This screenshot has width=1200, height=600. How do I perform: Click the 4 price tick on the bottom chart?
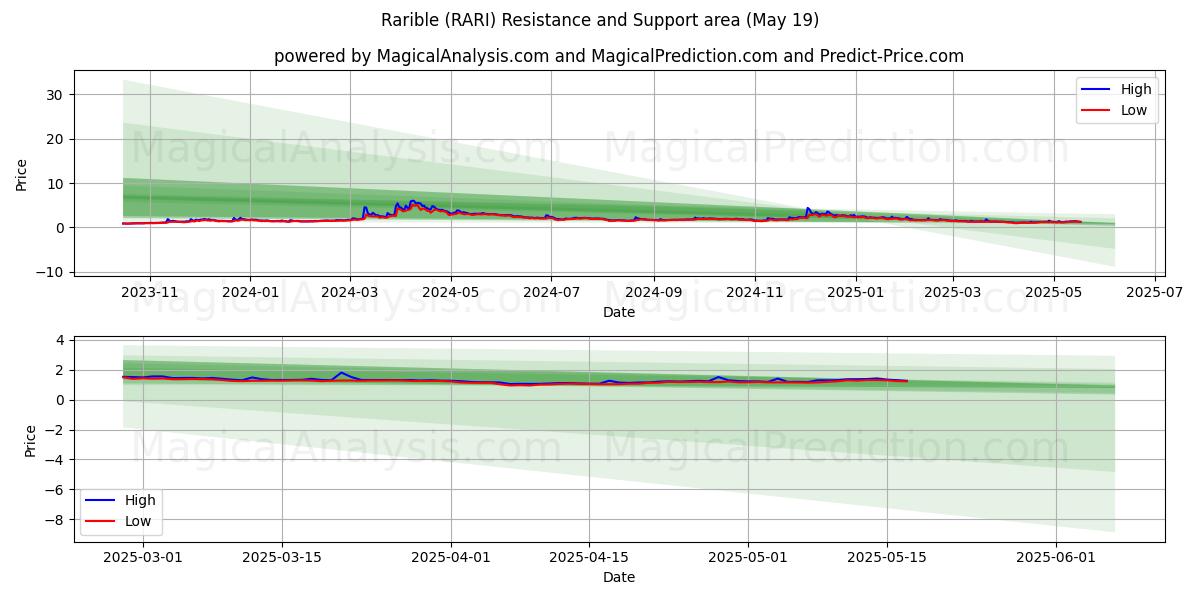[62, 341]
